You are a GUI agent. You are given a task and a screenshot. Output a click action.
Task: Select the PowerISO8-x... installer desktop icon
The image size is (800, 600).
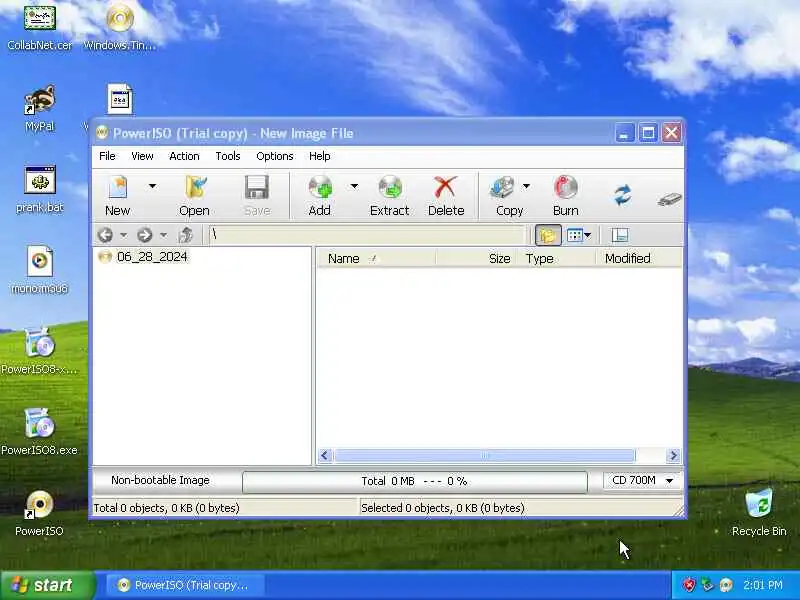tap(39, 352)
